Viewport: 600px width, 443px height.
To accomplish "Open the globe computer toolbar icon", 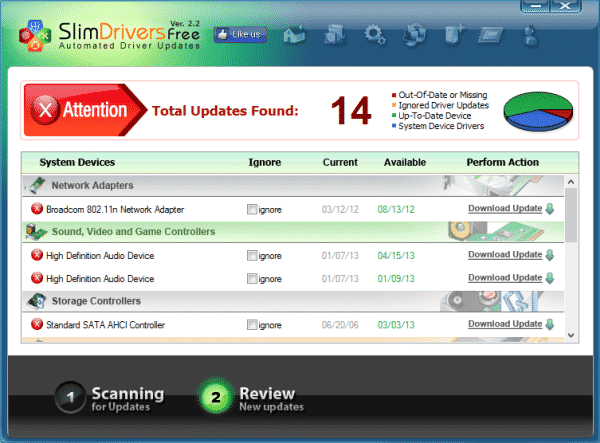I will 415,35.
